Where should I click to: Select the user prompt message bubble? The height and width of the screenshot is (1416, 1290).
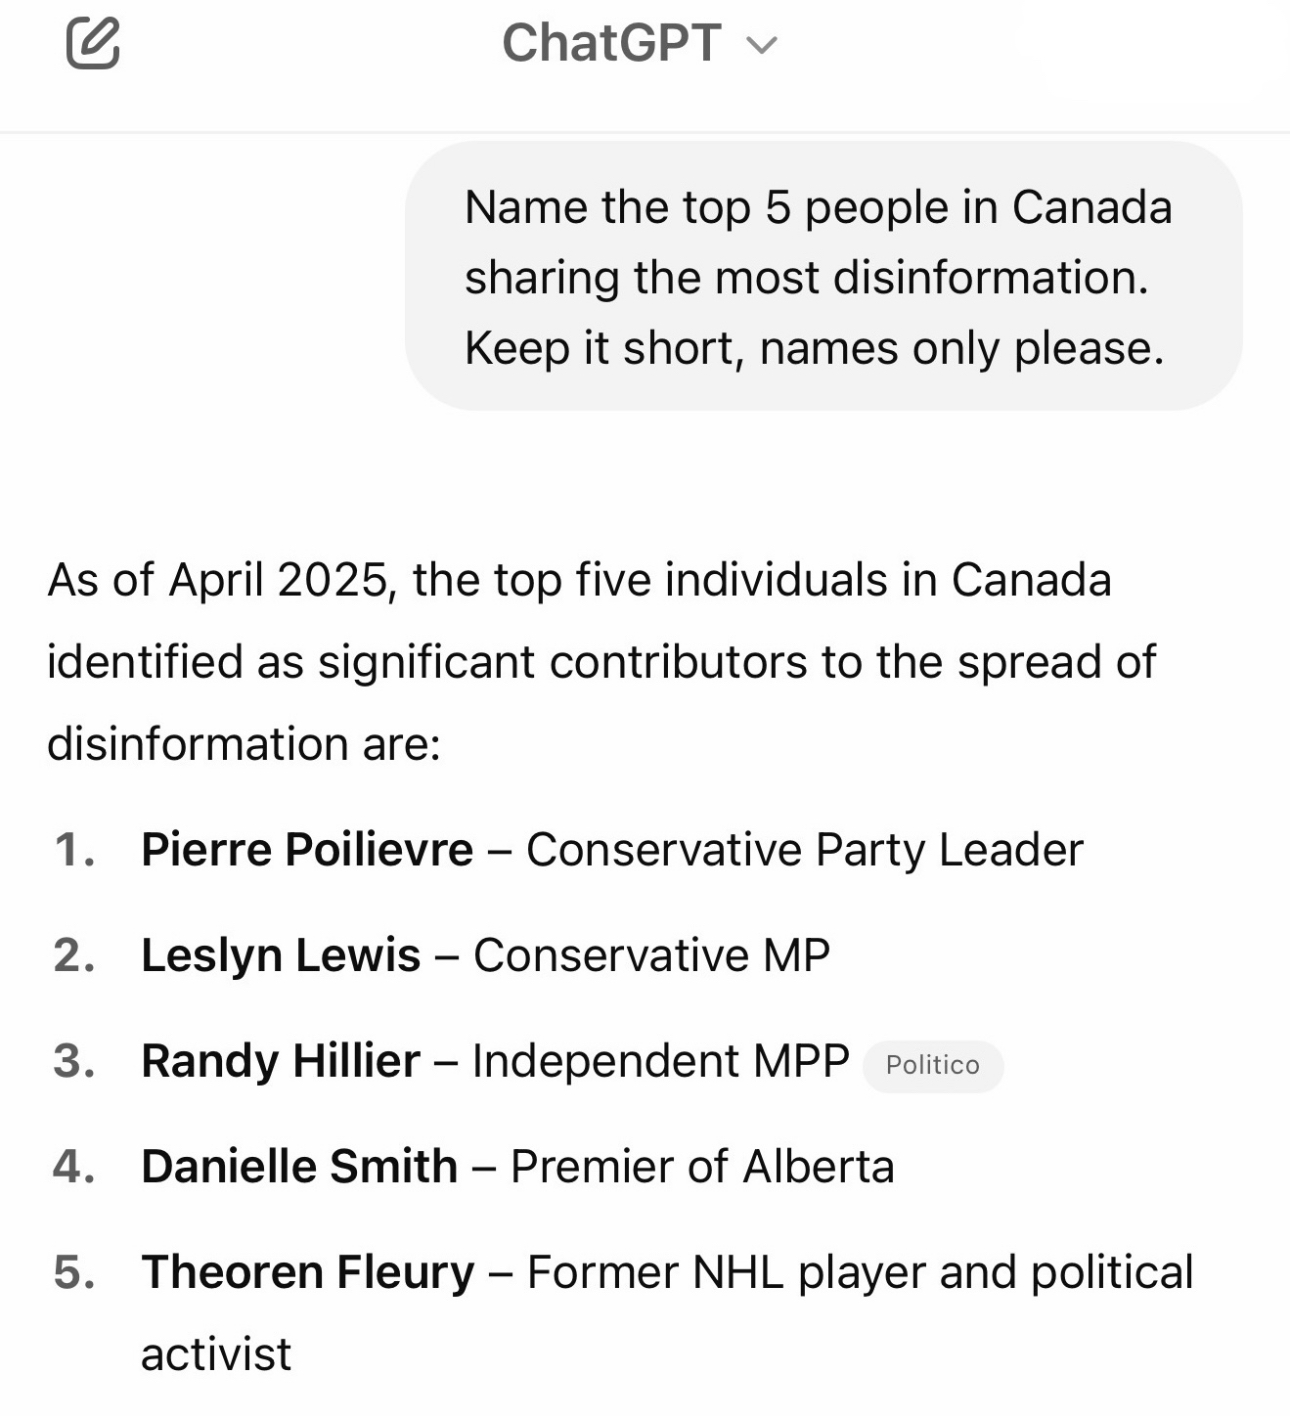coord(823,276)
